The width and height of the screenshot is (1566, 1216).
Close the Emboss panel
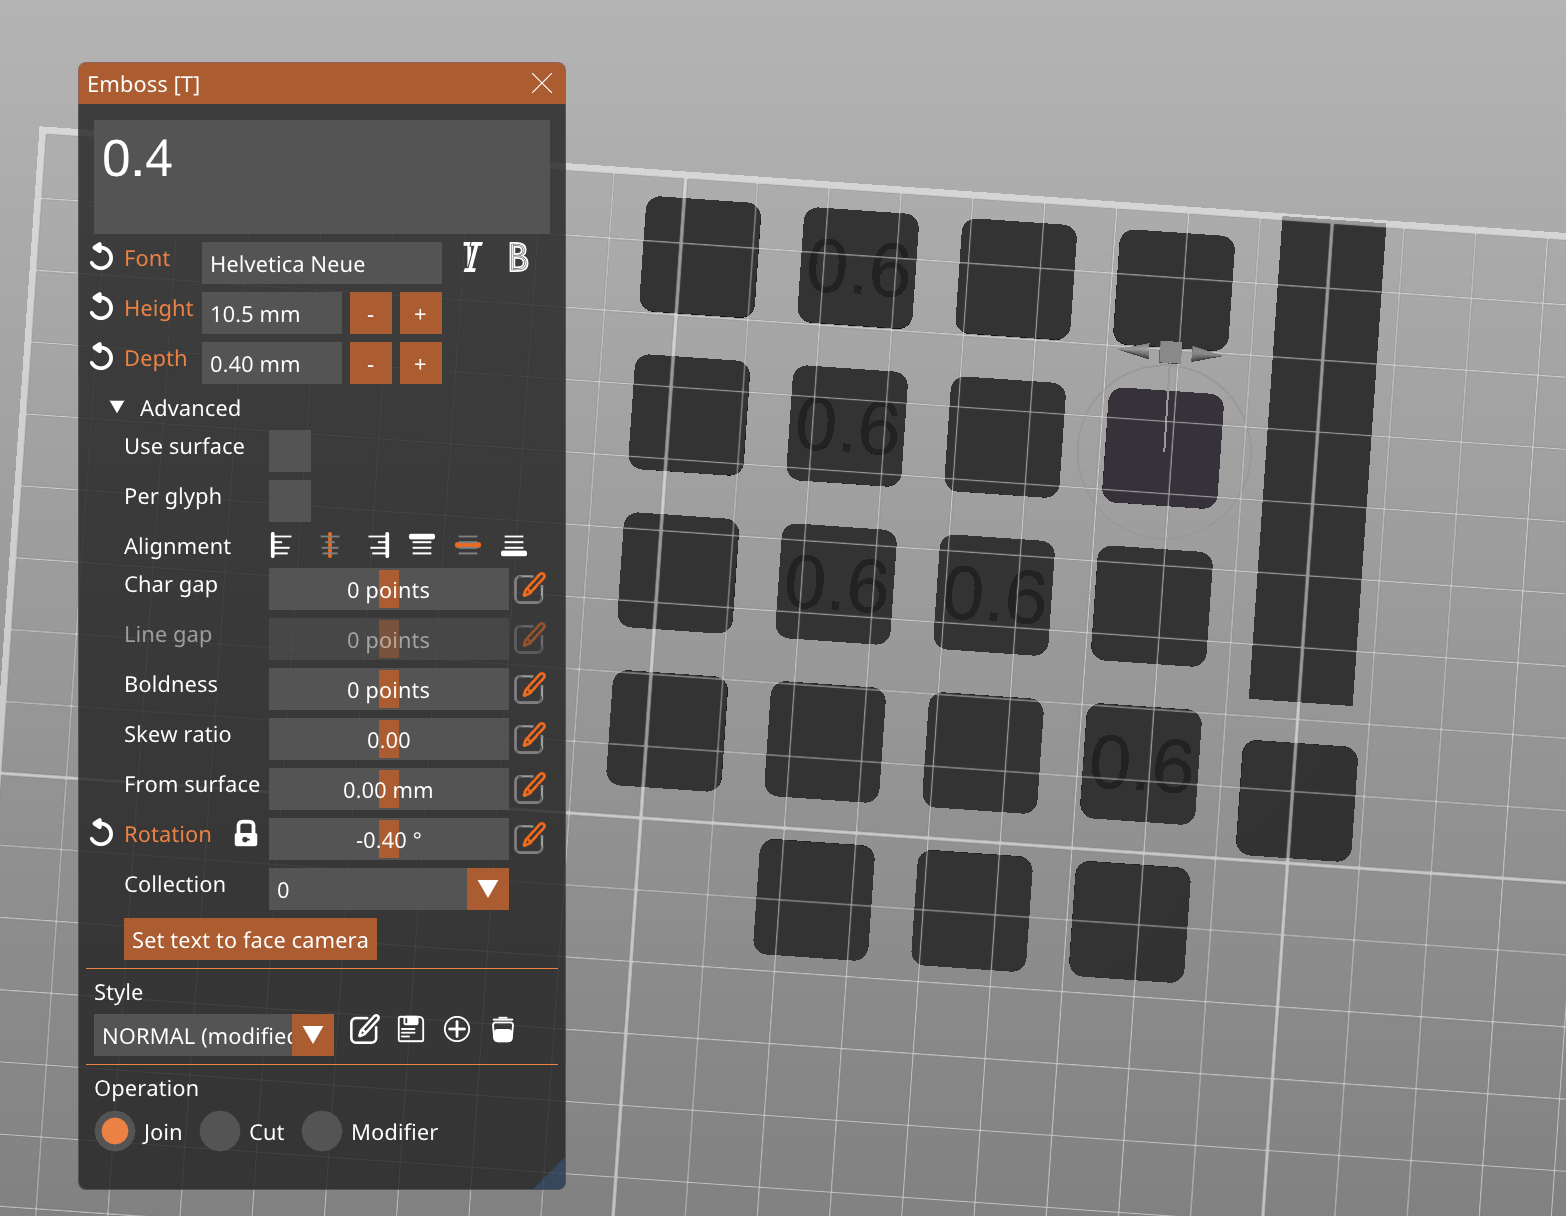pos(542,83)
